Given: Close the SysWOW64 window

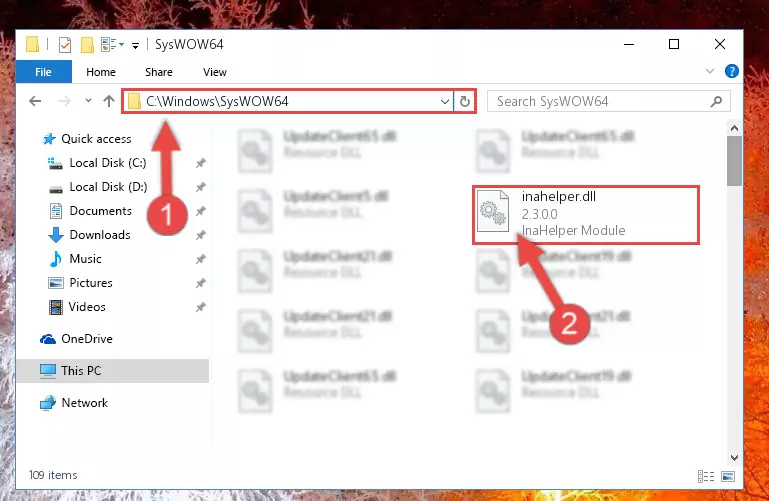Looking at the screenshot, I should tap(719, 45).
